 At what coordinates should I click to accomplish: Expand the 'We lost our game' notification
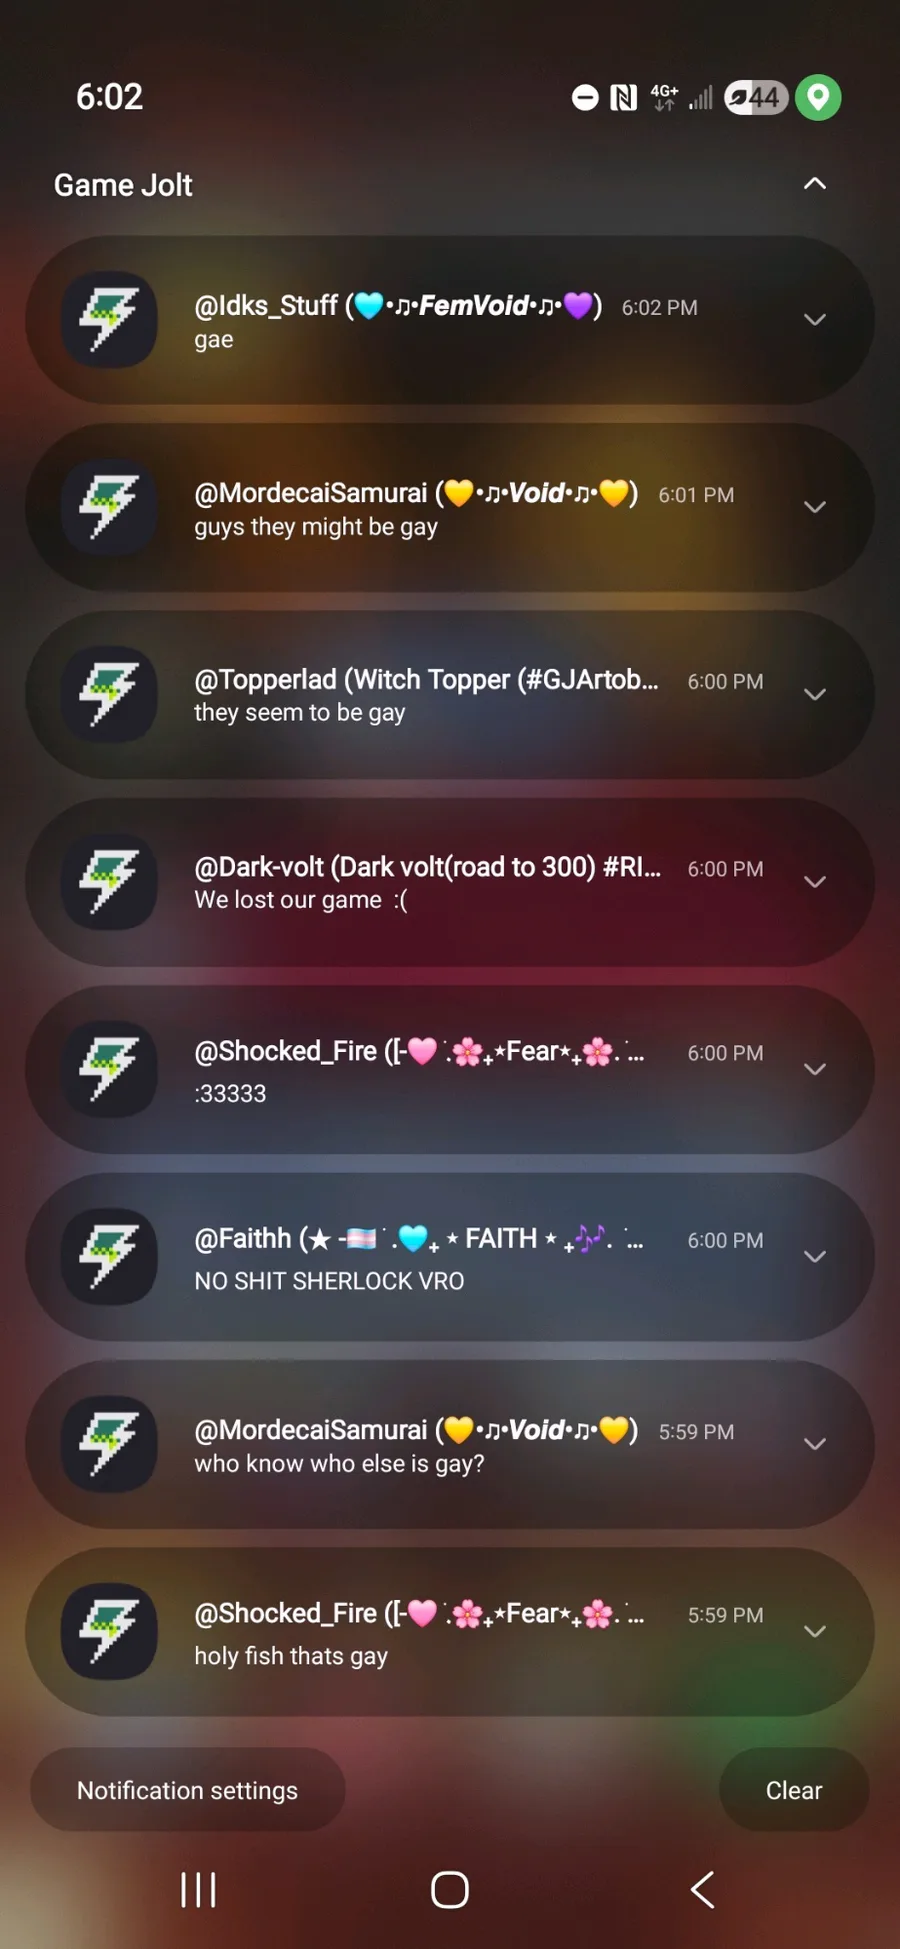coord(815,882)
